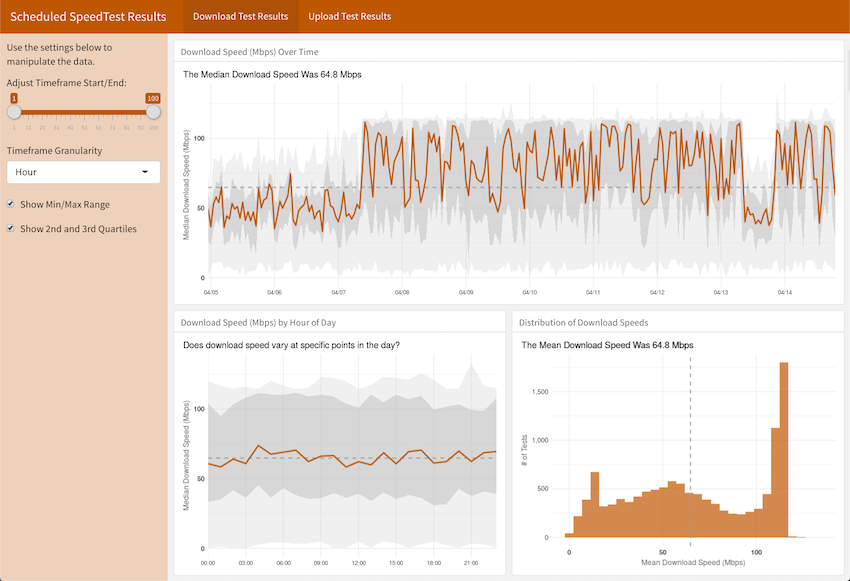The width and height of the screenshot is (850, 581).
Task: Click the Adjust Timeframe Start/End label
Action: [x=67, y=83]
